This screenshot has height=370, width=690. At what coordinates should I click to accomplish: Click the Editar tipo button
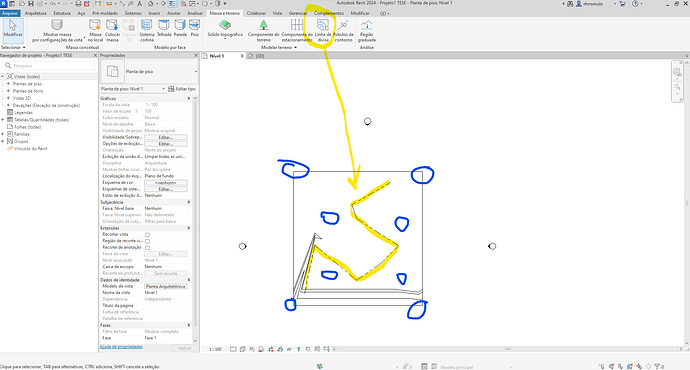pos(182,89)
